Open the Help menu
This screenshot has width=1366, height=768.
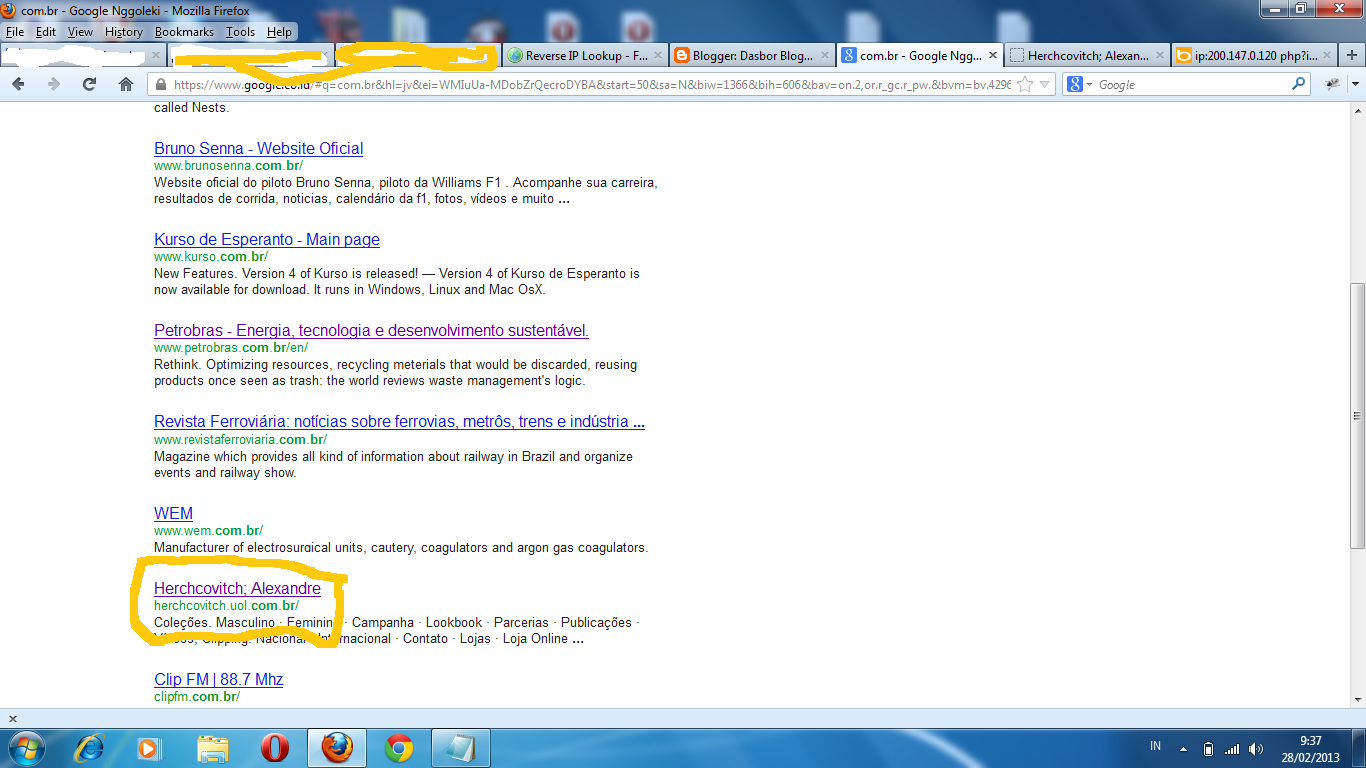[279, 32]
